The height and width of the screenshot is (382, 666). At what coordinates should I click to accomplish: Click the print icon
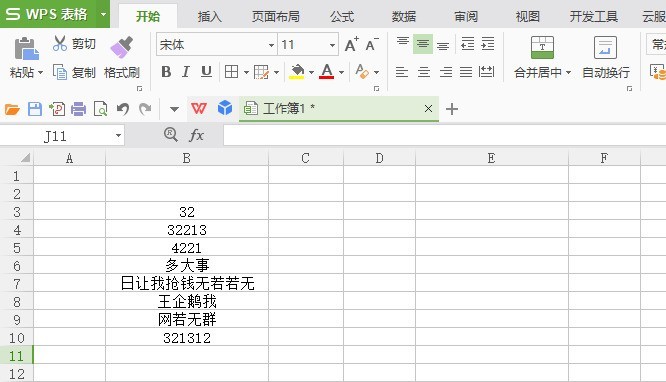pyautogui.click(x=79, y=109)
